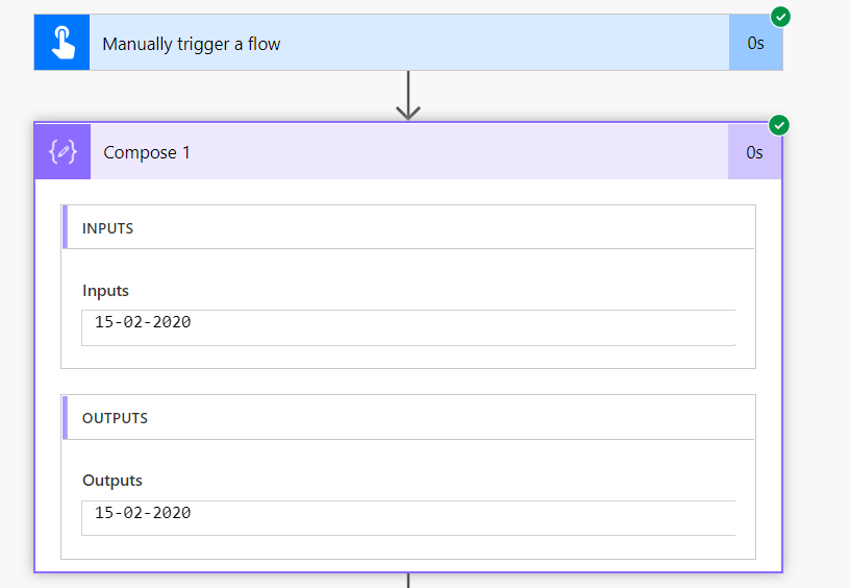
Task: Collapse the Compose 1 action header
Action: (409, 152)
